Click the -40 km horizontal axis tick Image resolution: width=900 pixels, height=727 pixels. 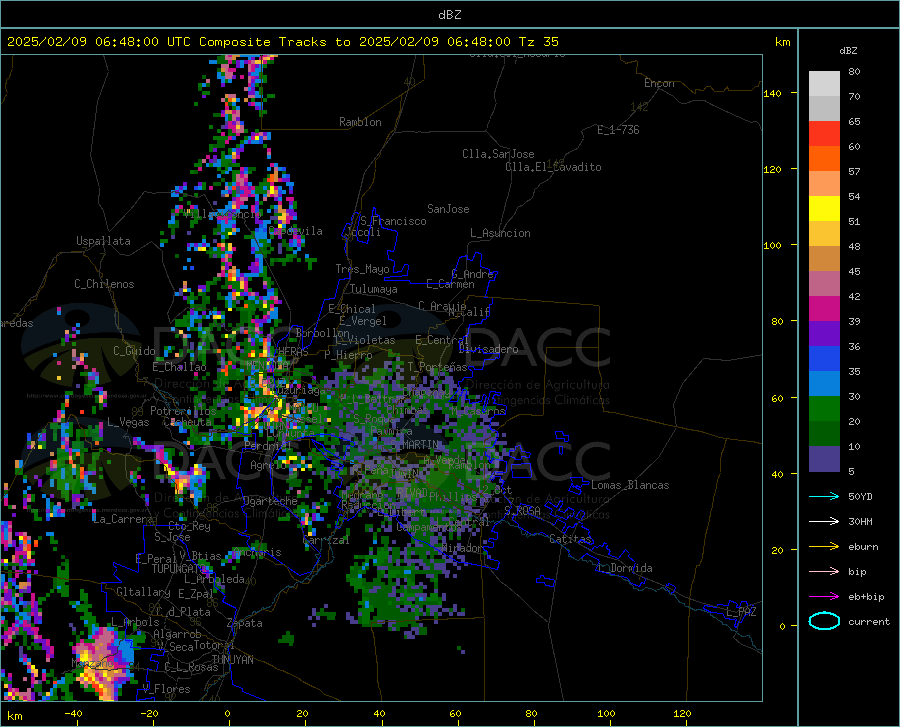point(73,713)
